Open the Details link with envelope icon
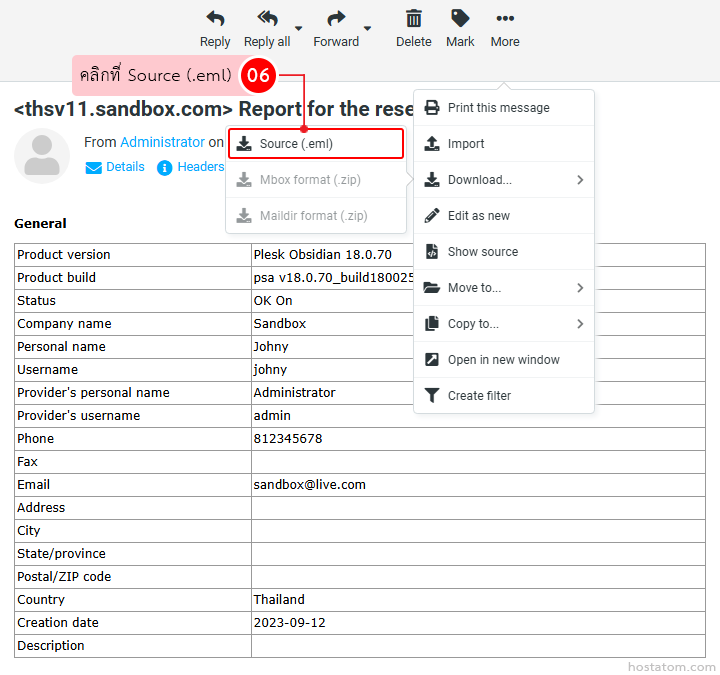720x675 pixels. (115, 167)
